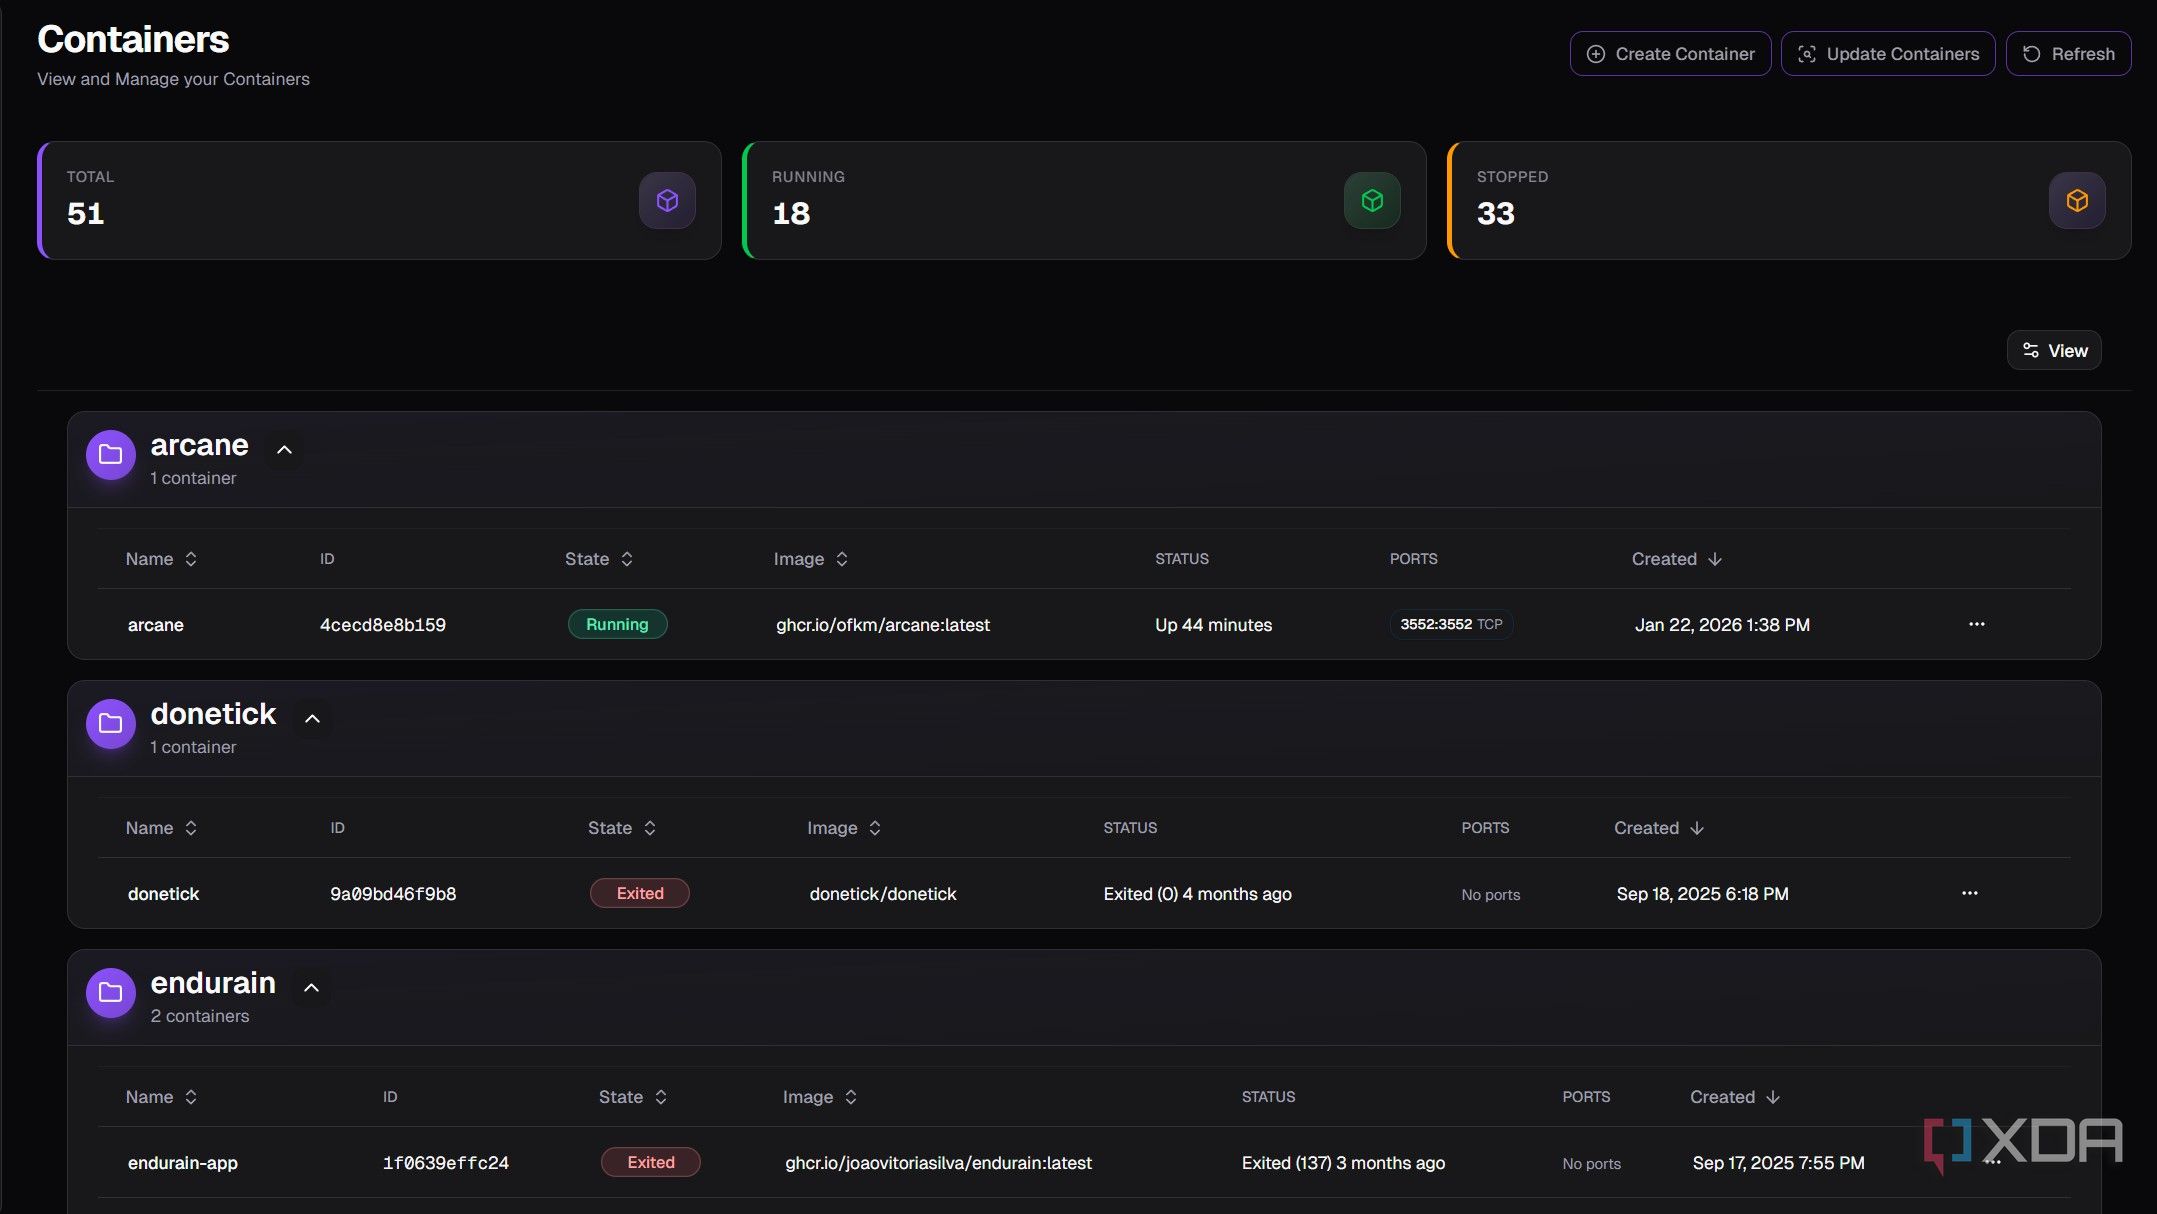2157x1214 pixels.
Task: Collapse the donetick group
Action: [312, 719]
